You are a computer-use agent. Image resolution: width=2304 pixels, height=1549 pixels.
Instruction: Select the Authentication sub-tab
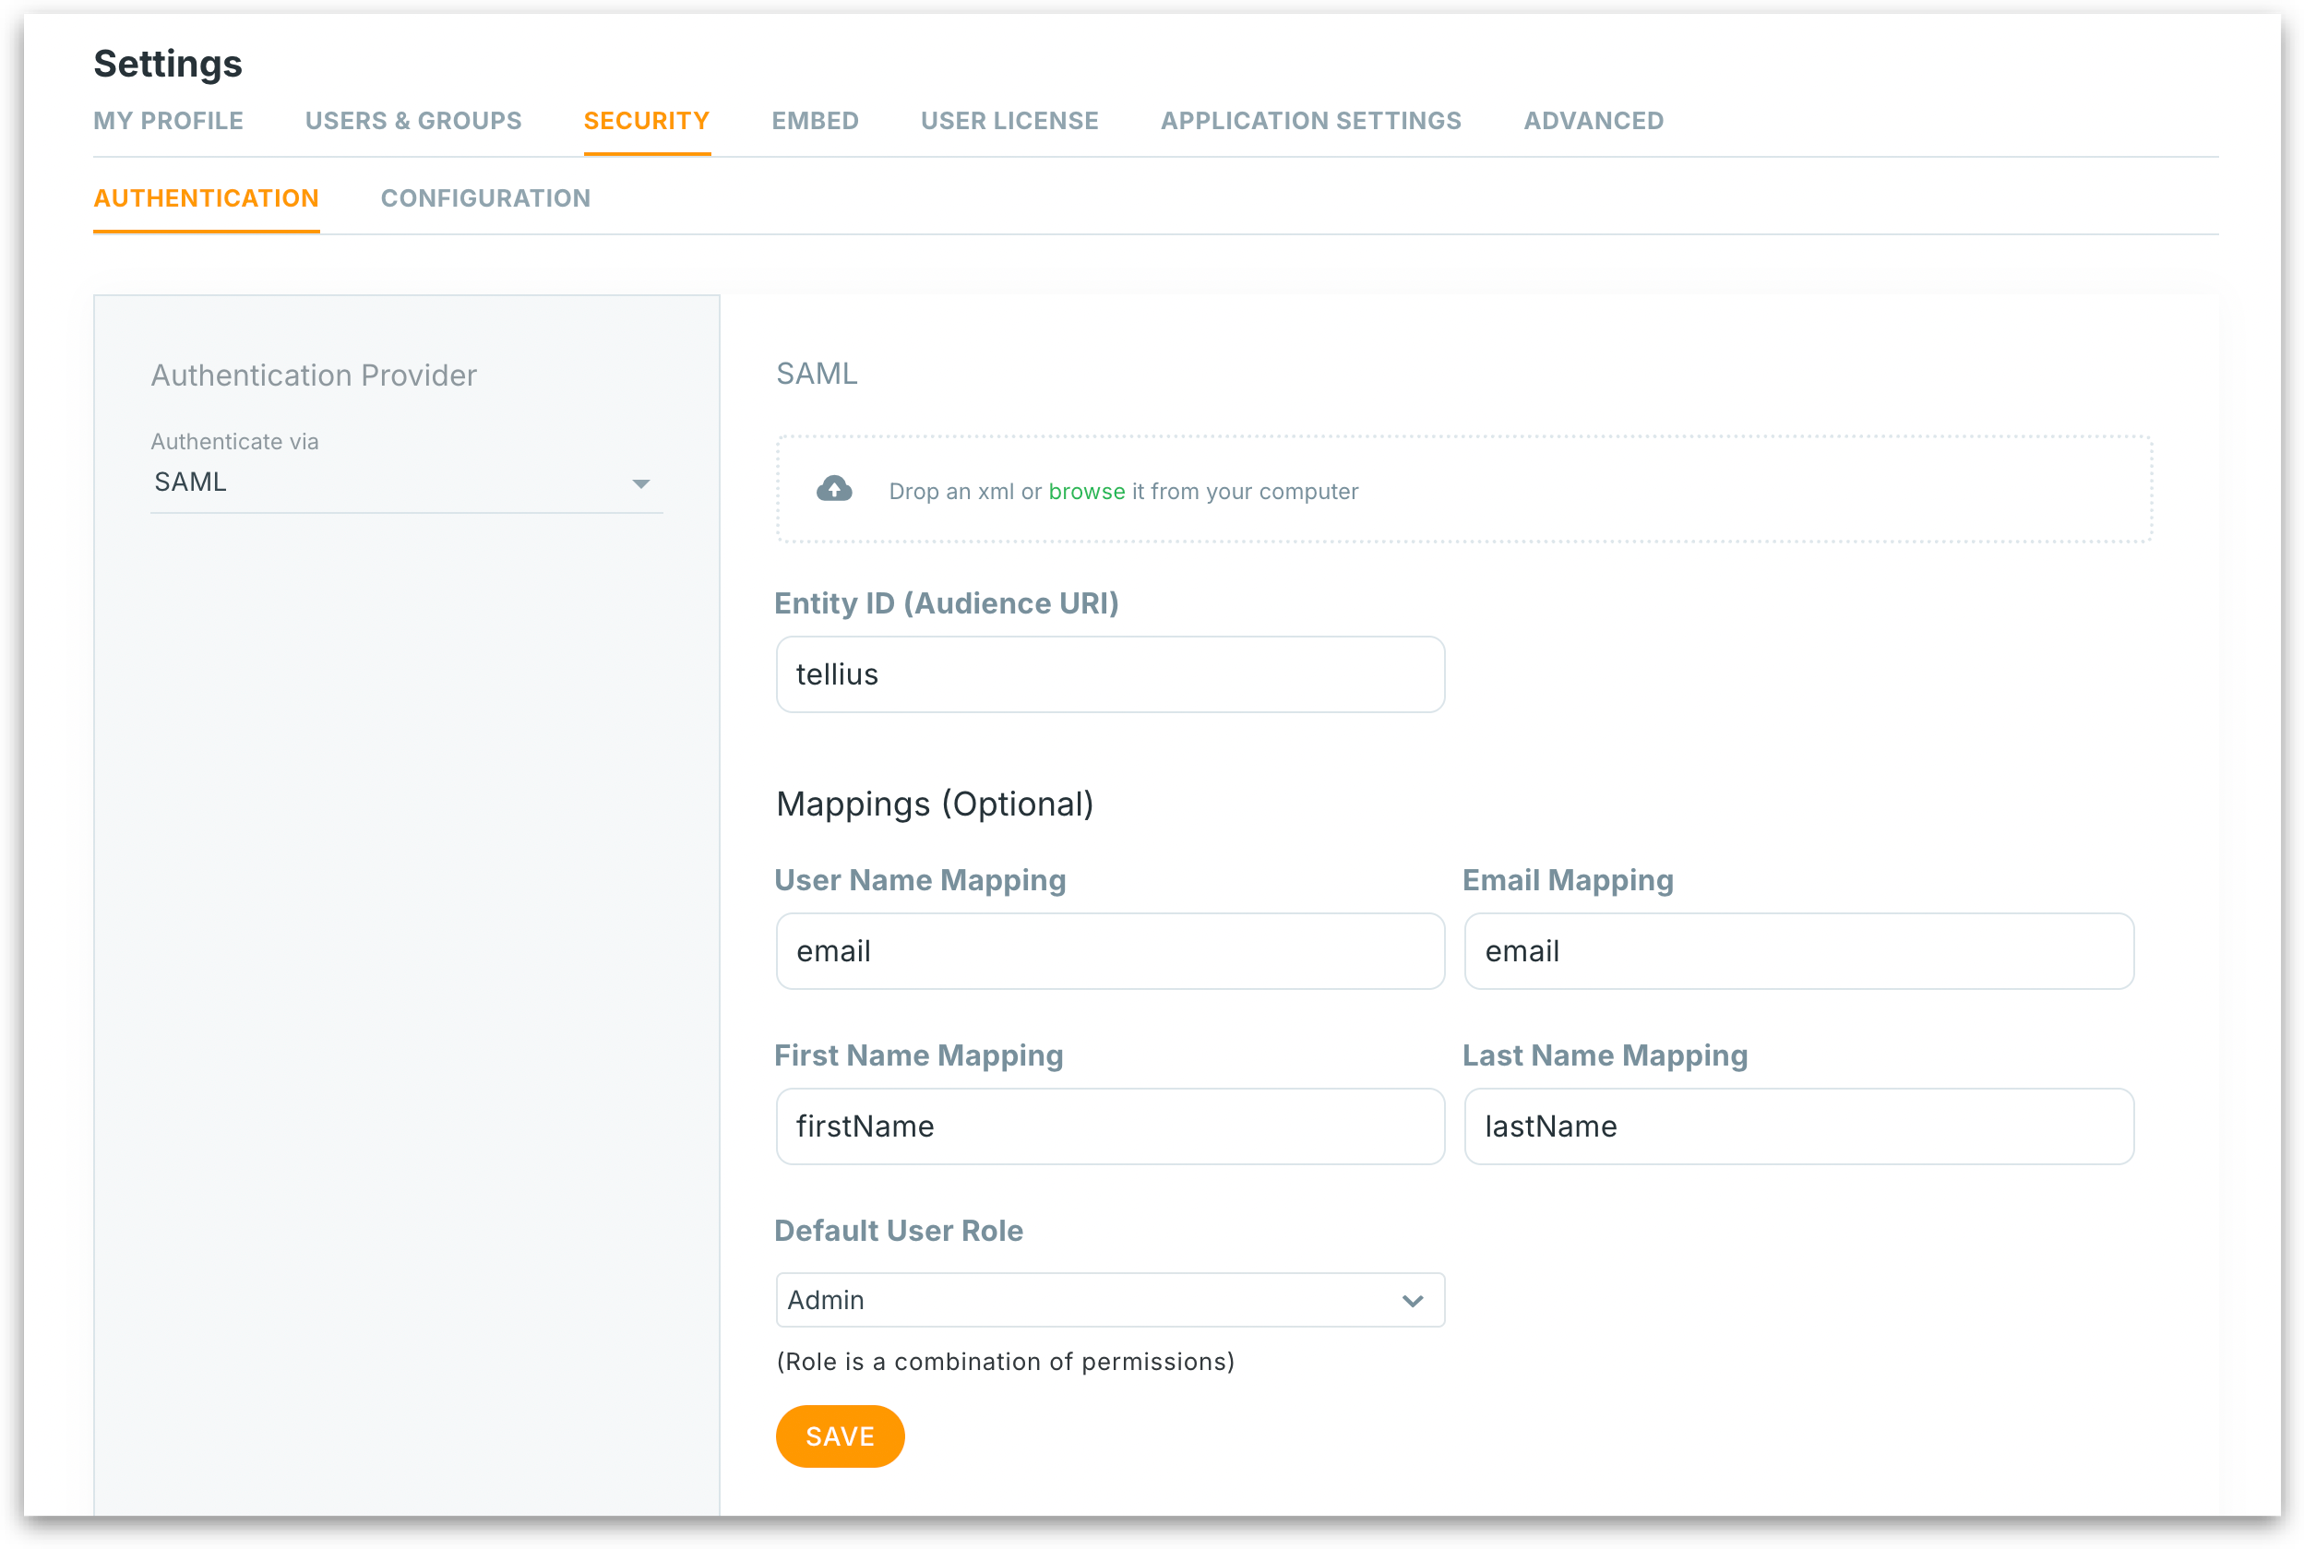(206, 198)
